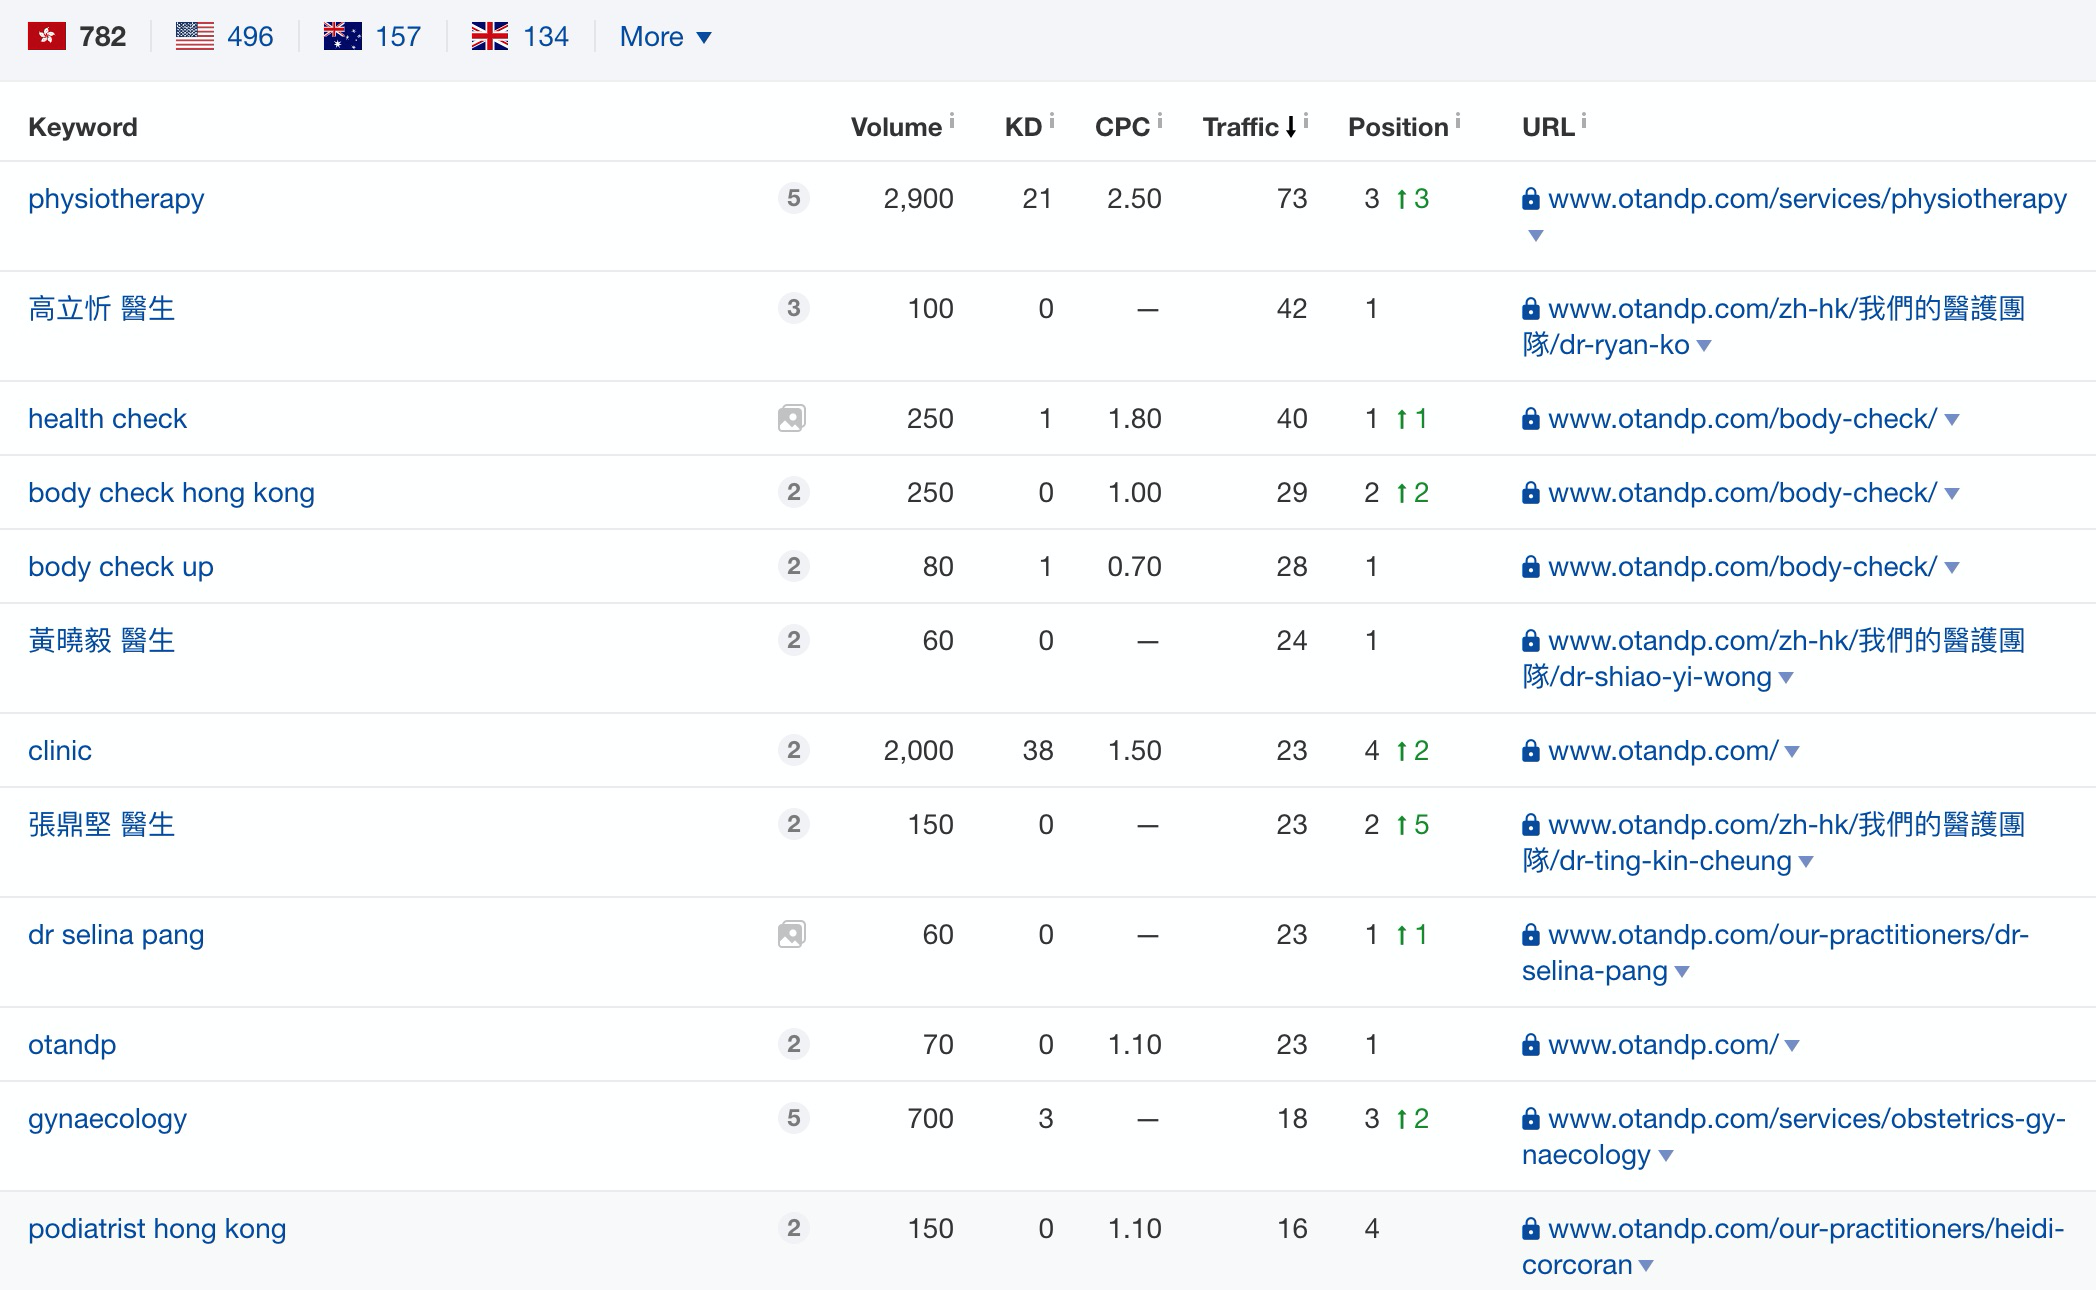Click the URL column info icon
Viewport: 2096px width, 1290px height.
[1584, 121]
